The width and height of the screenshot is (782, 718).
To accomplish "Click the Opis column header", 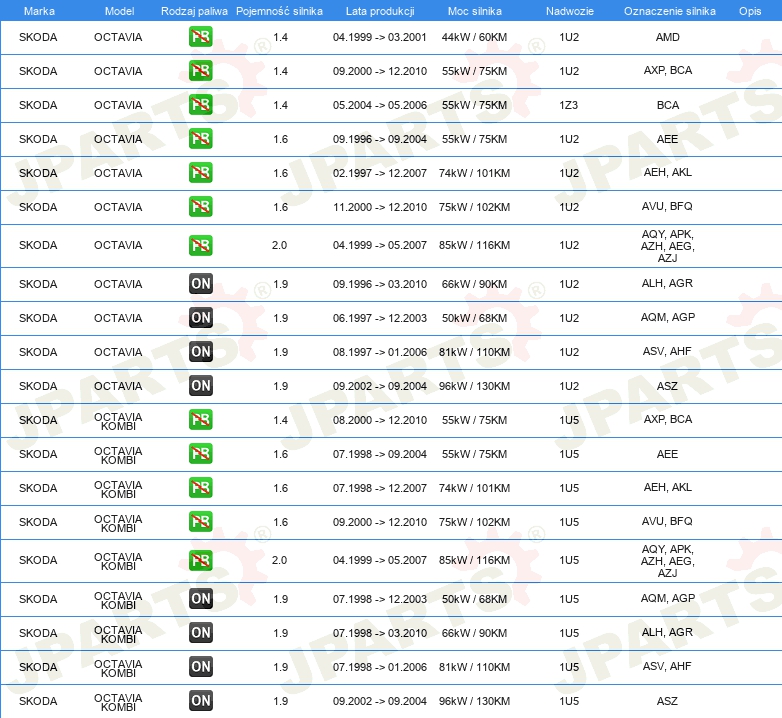I will 750,11.
